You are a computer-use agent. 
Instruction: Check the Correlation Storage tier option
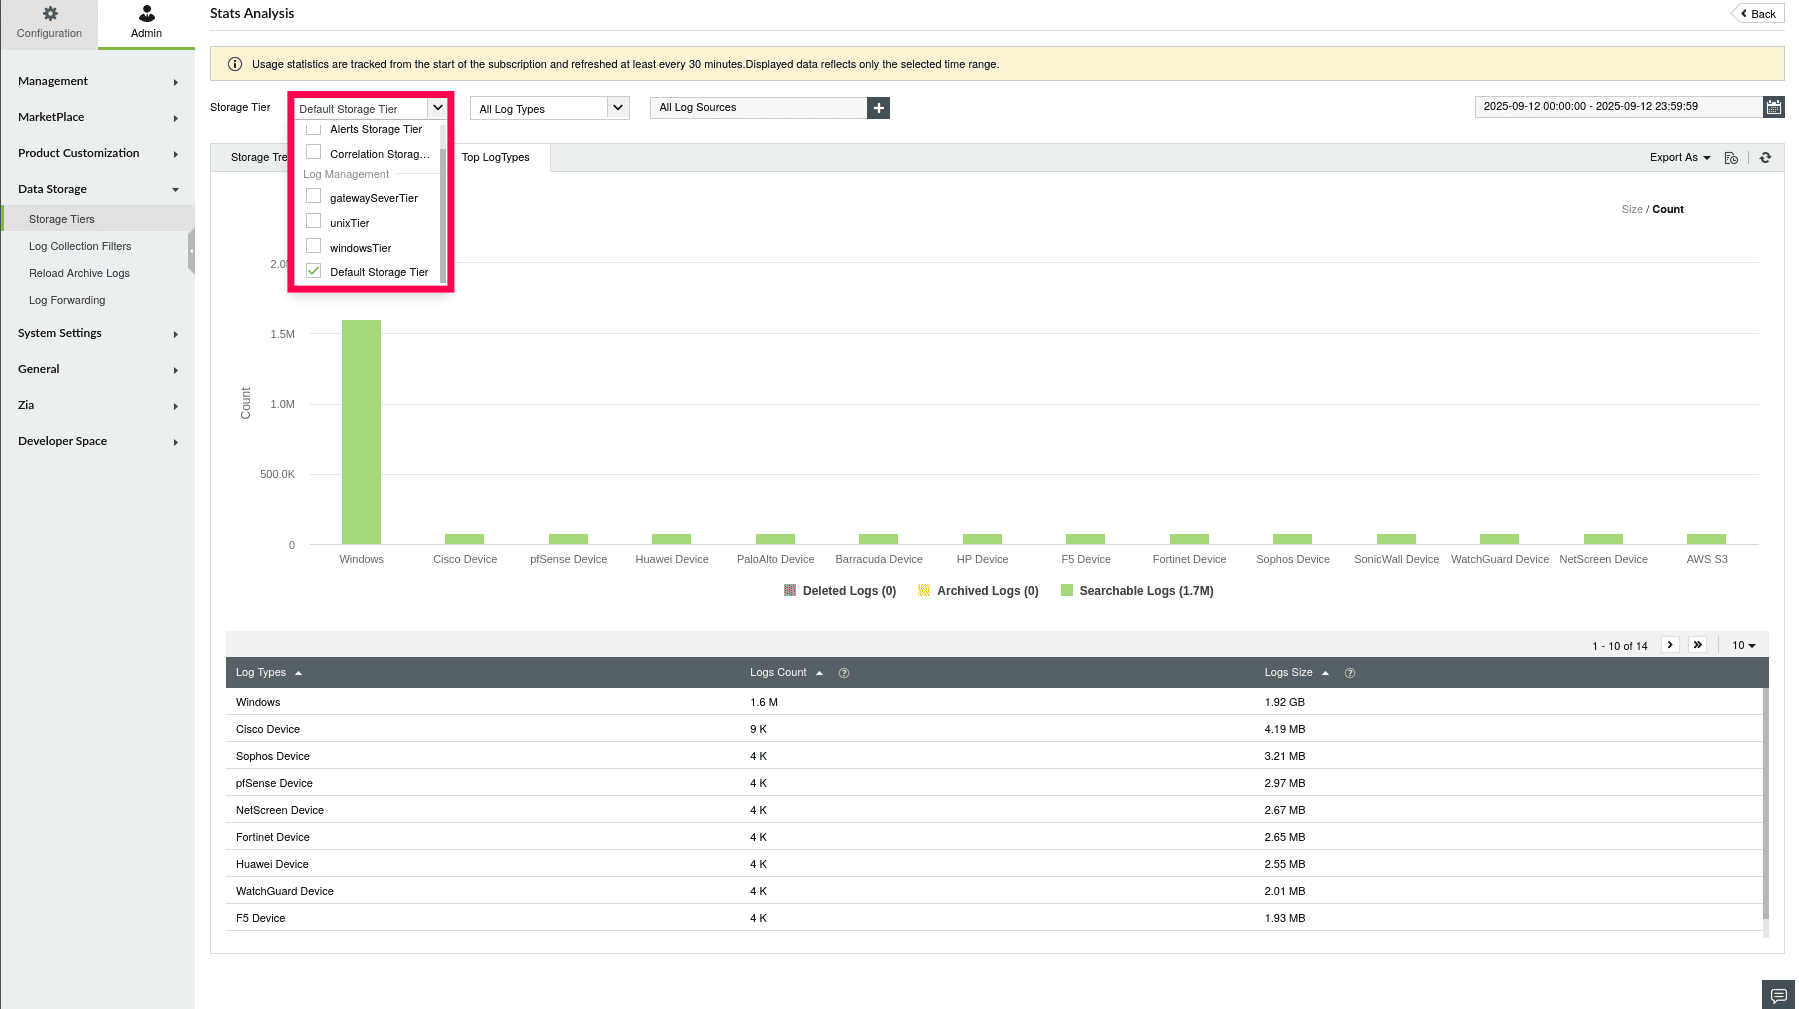pyautogui.click(x=314, y=152)
